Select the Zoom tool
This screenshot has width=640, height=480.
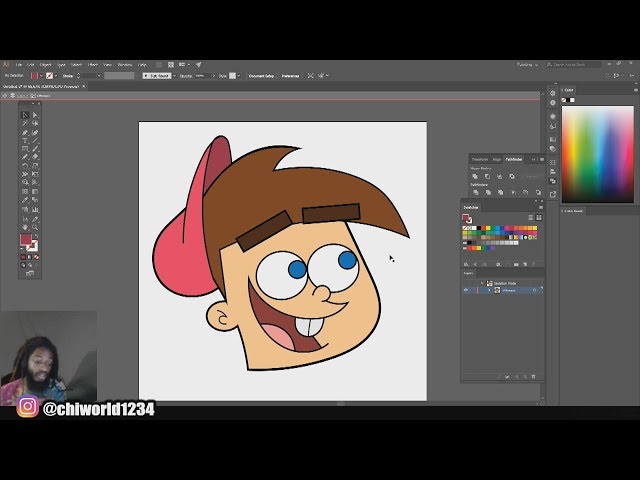pos(35,227)
